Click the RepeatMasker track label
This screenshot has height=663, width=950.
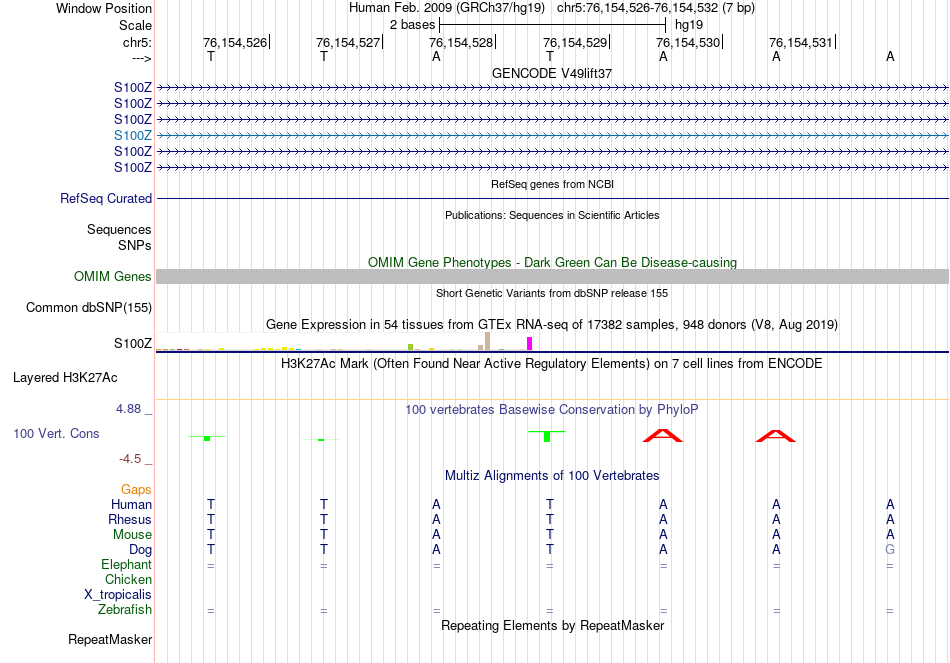[x=110, y=639]
